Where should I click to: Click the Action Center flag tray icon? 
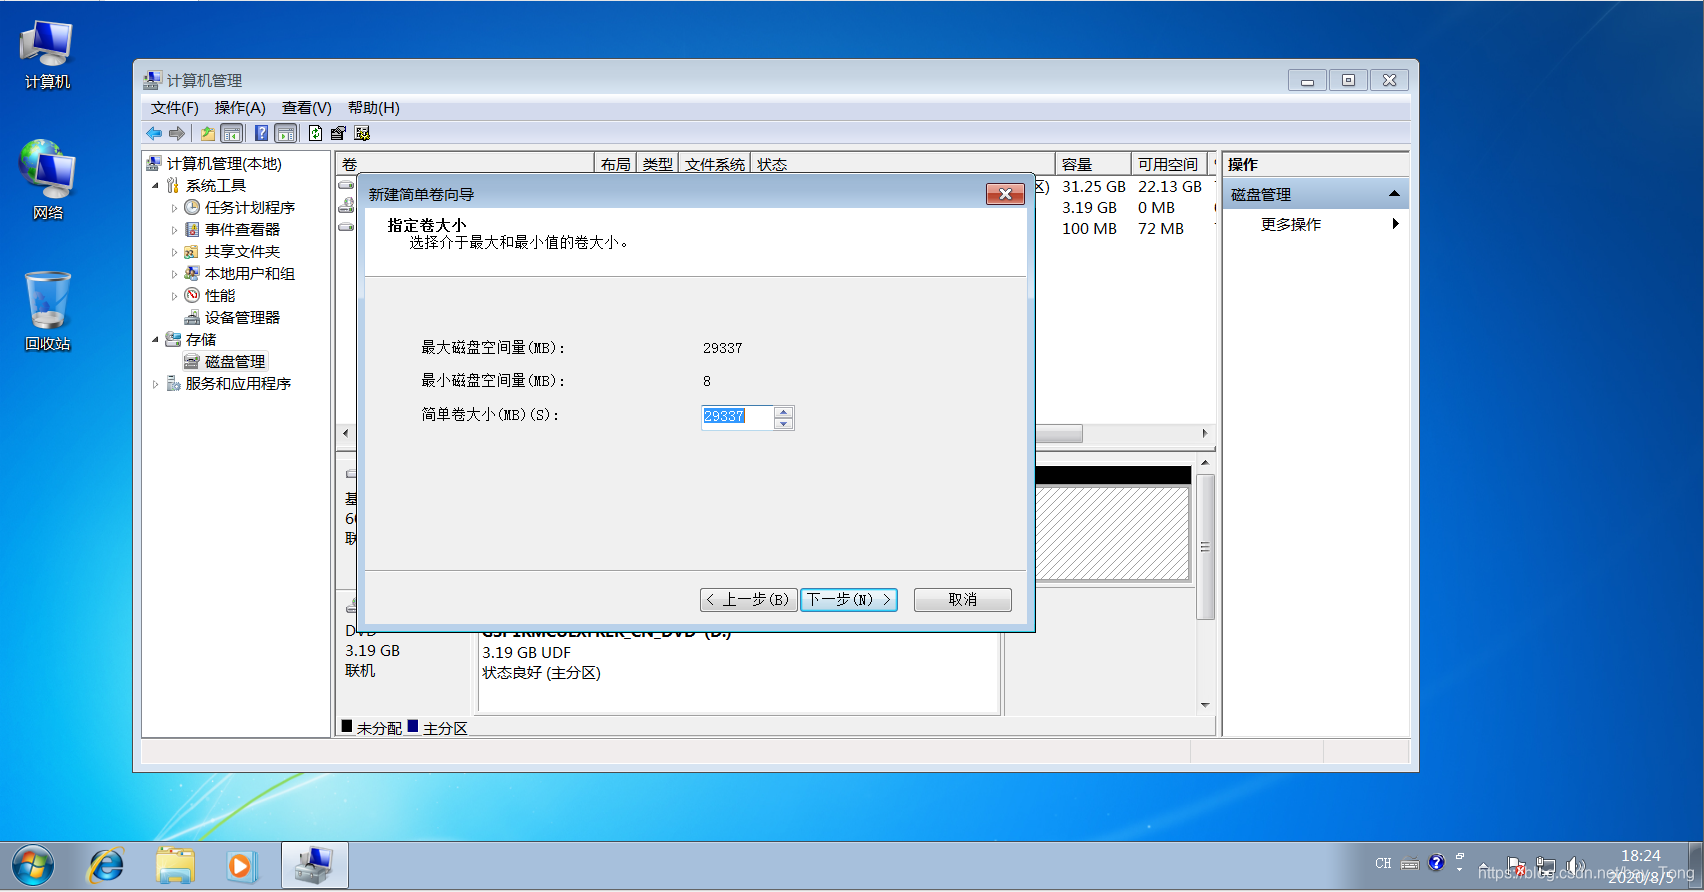point(1517,866)
